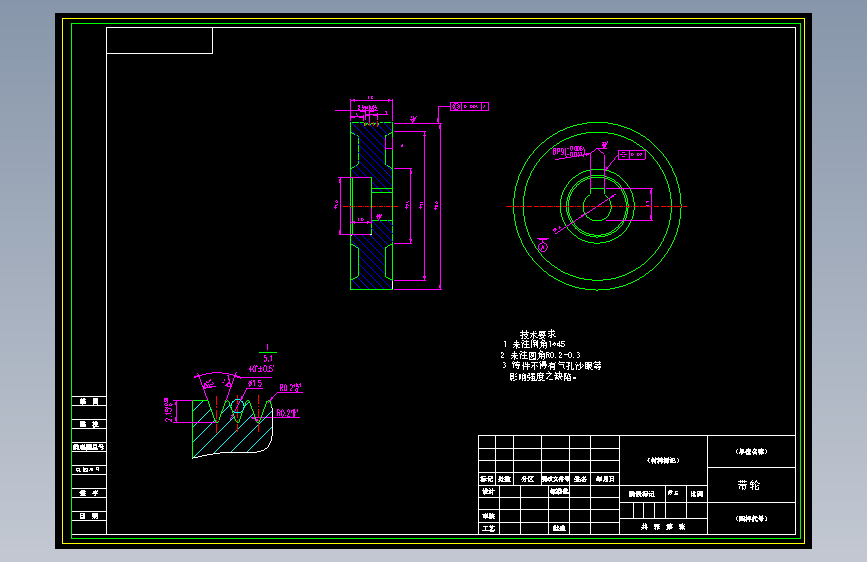Select the symmetry tolerance frame beside the keyway
The width and height of the screenshot is (867, 562).
pos(631,155)
